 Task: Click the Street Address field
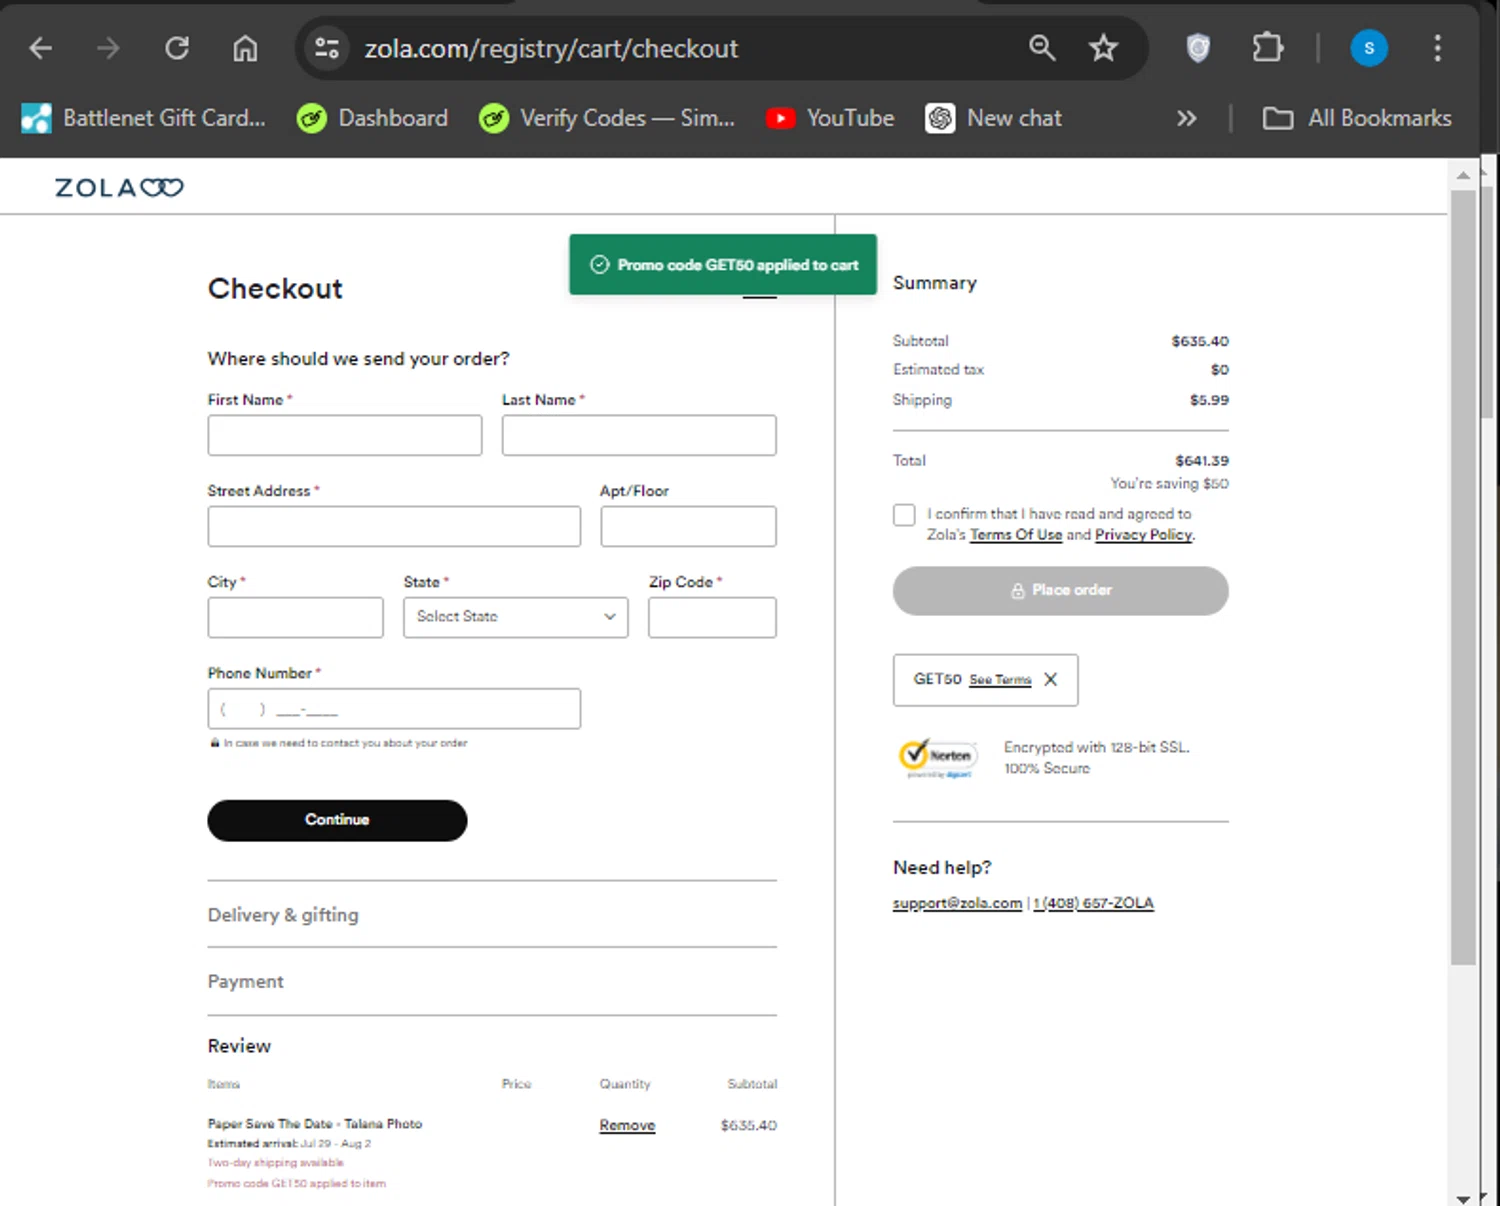tap(394, 526)
